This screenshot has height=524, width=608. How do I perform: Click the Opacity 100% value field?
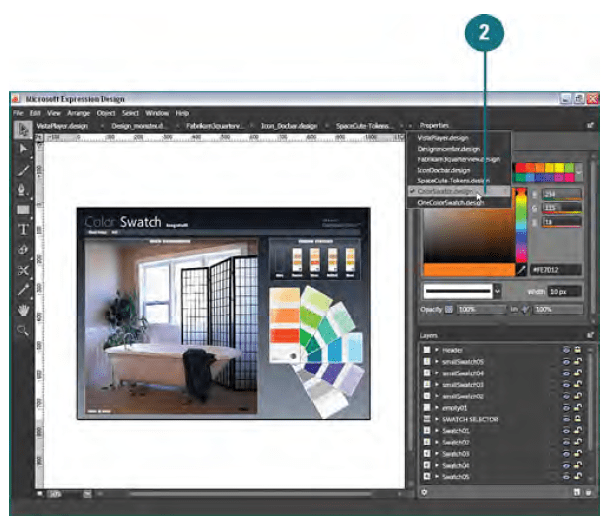(x=481, y=309)
